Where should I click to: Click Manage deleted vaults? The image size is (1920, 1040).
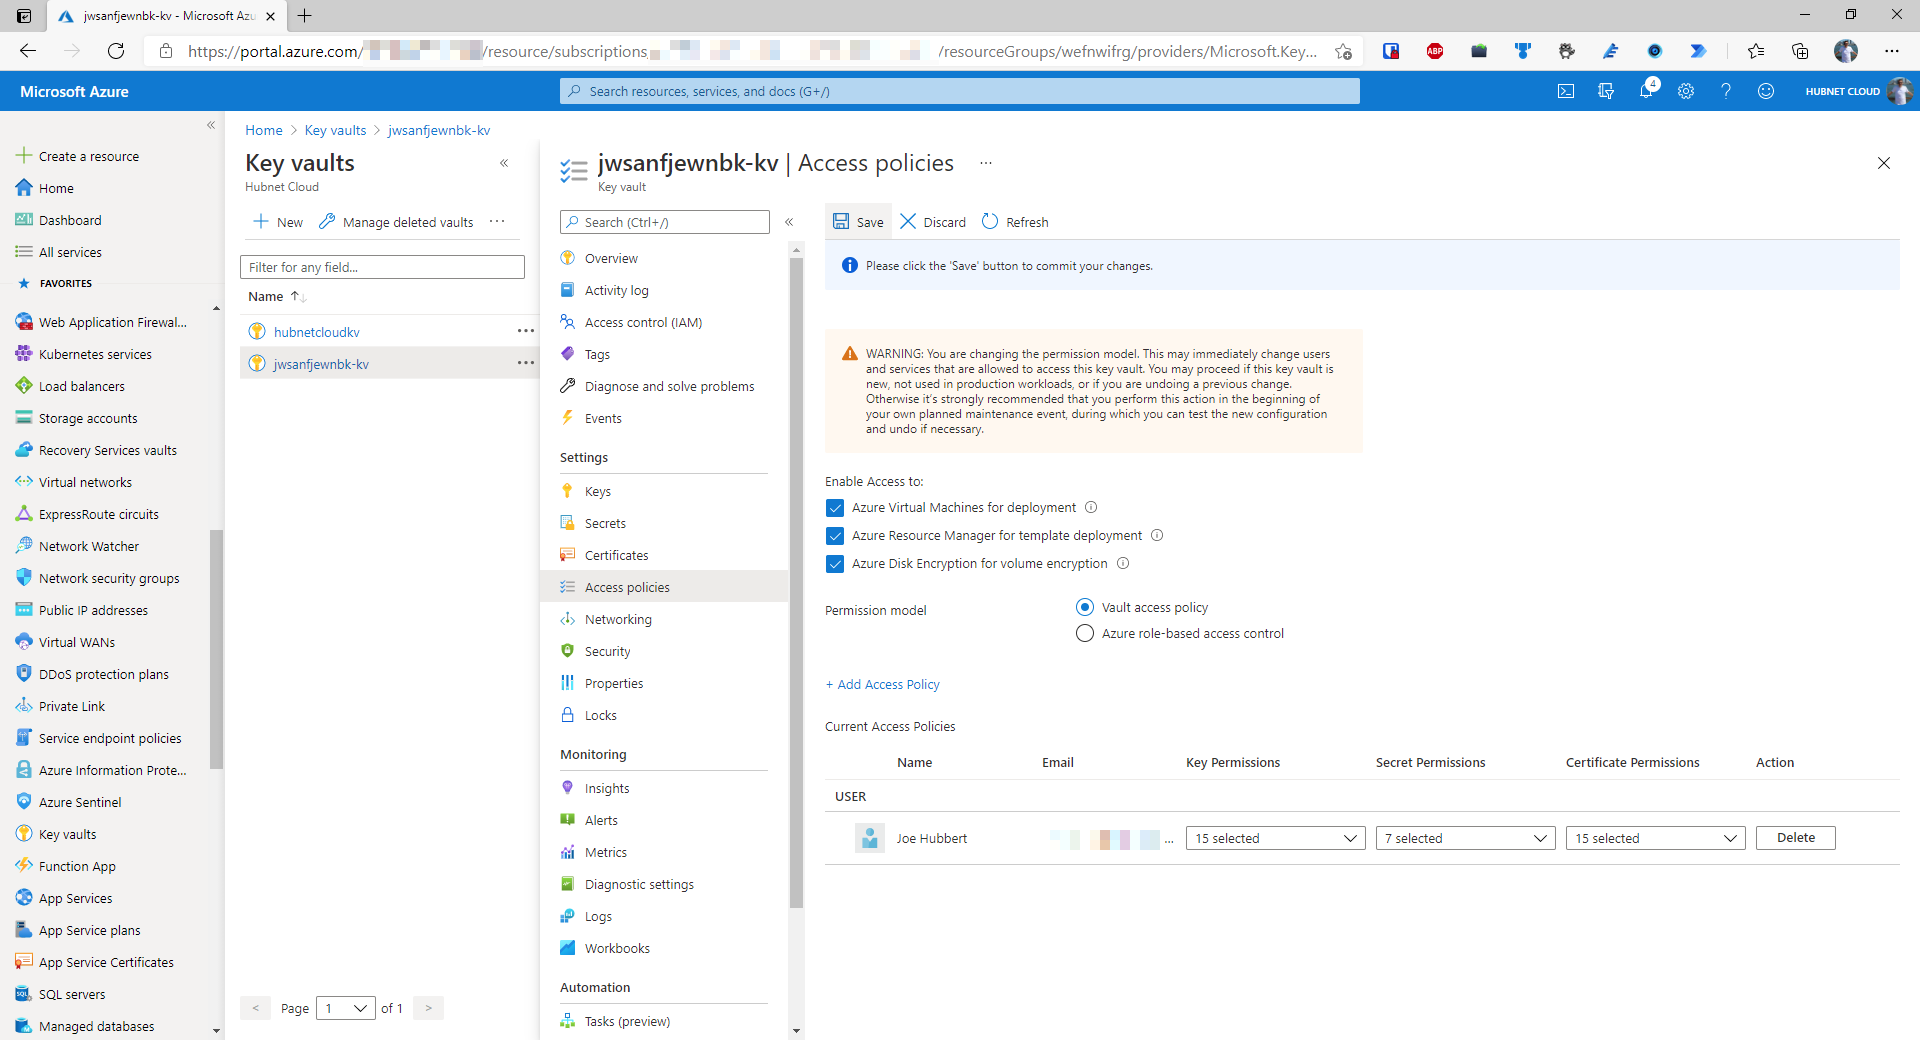tap(396, 222)
